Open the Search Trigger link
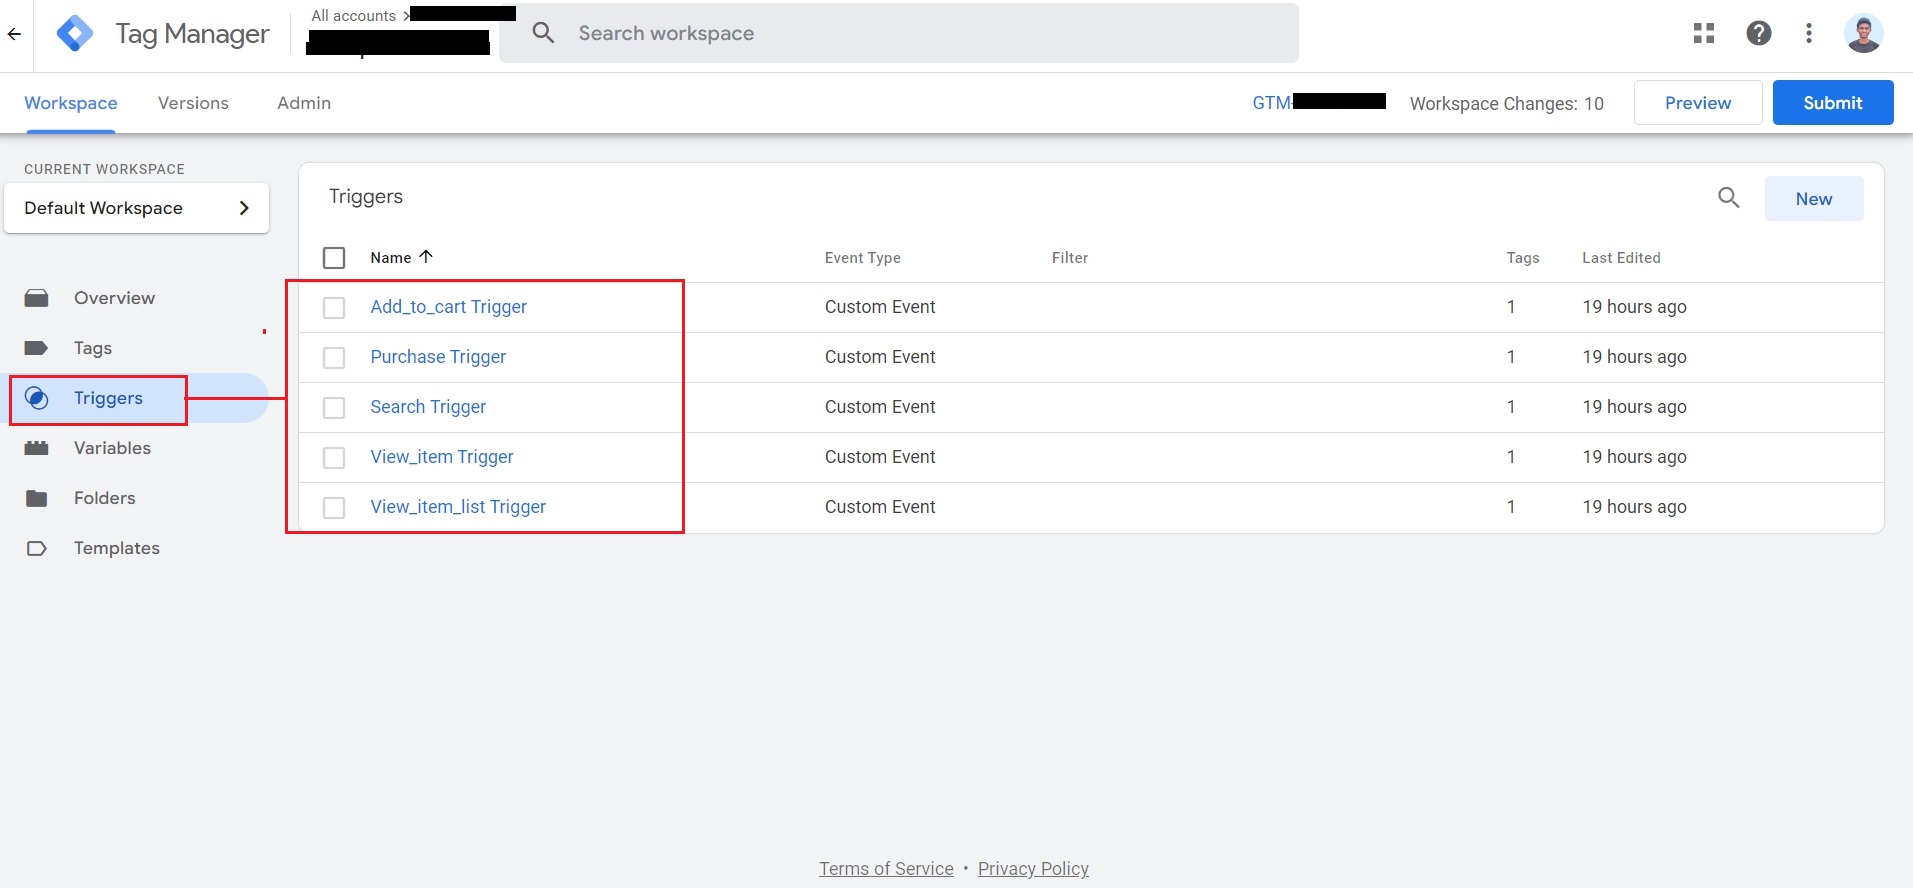Screen dimensions: 1913x888 coord(428,407)
